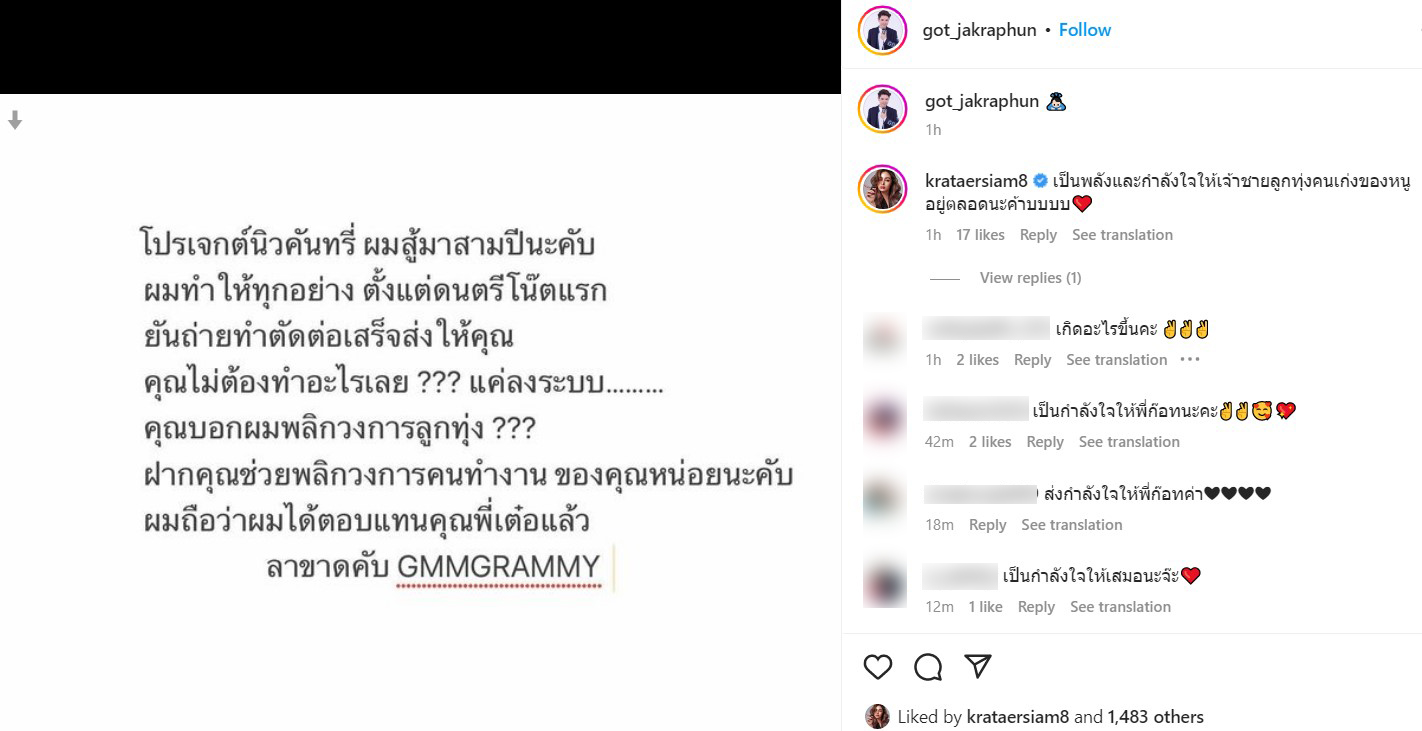Reply to krataersiam8's comment
Screen dimensions: 1422x731
pos(1038,235)
